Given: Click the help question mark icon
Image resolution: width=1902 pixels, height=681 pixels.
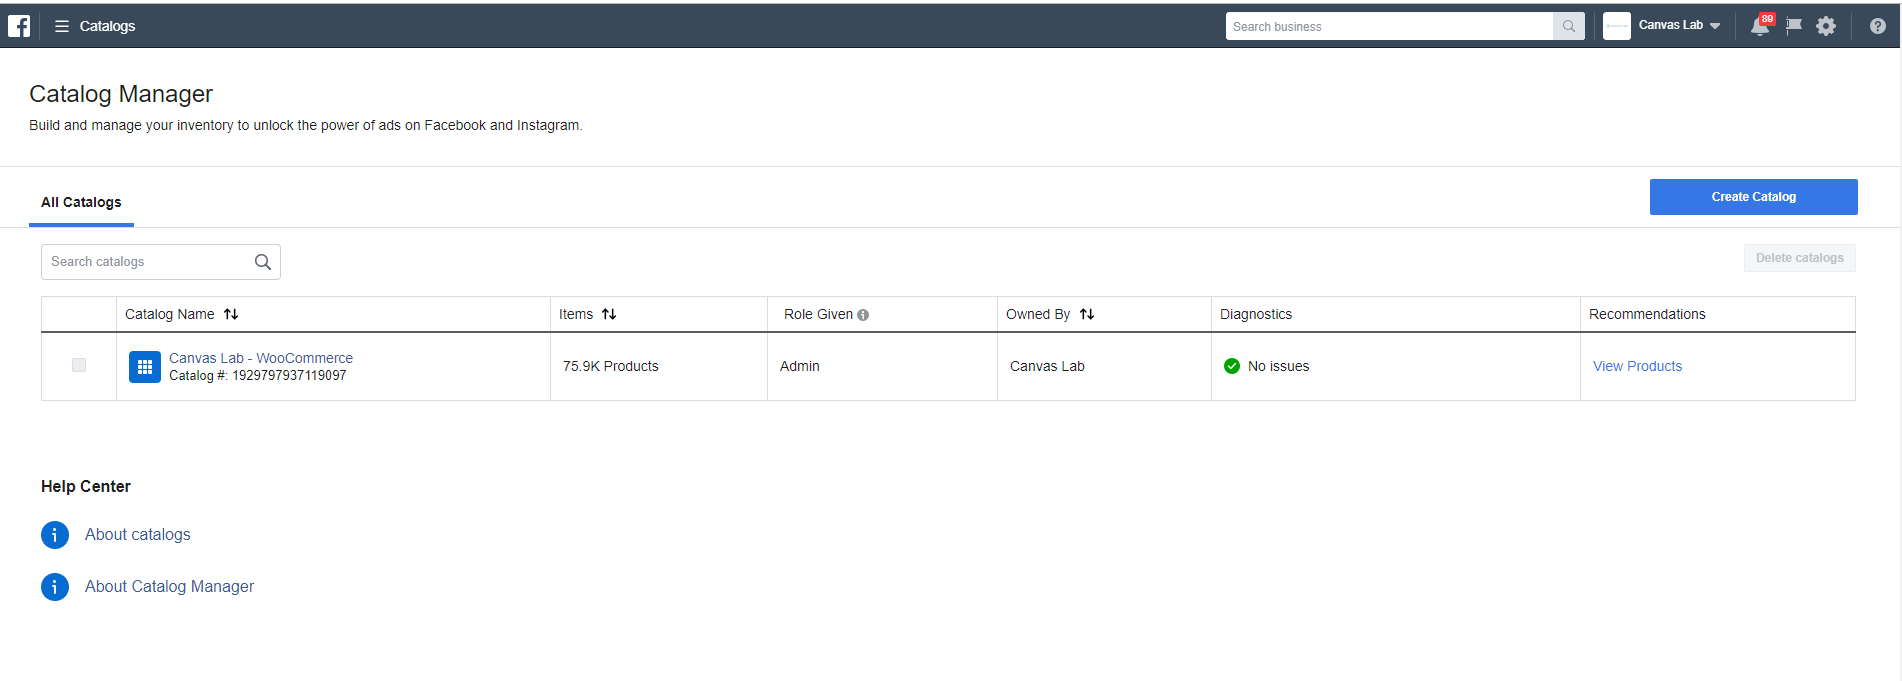Looking at the screenshot, I should [1878, 26].
